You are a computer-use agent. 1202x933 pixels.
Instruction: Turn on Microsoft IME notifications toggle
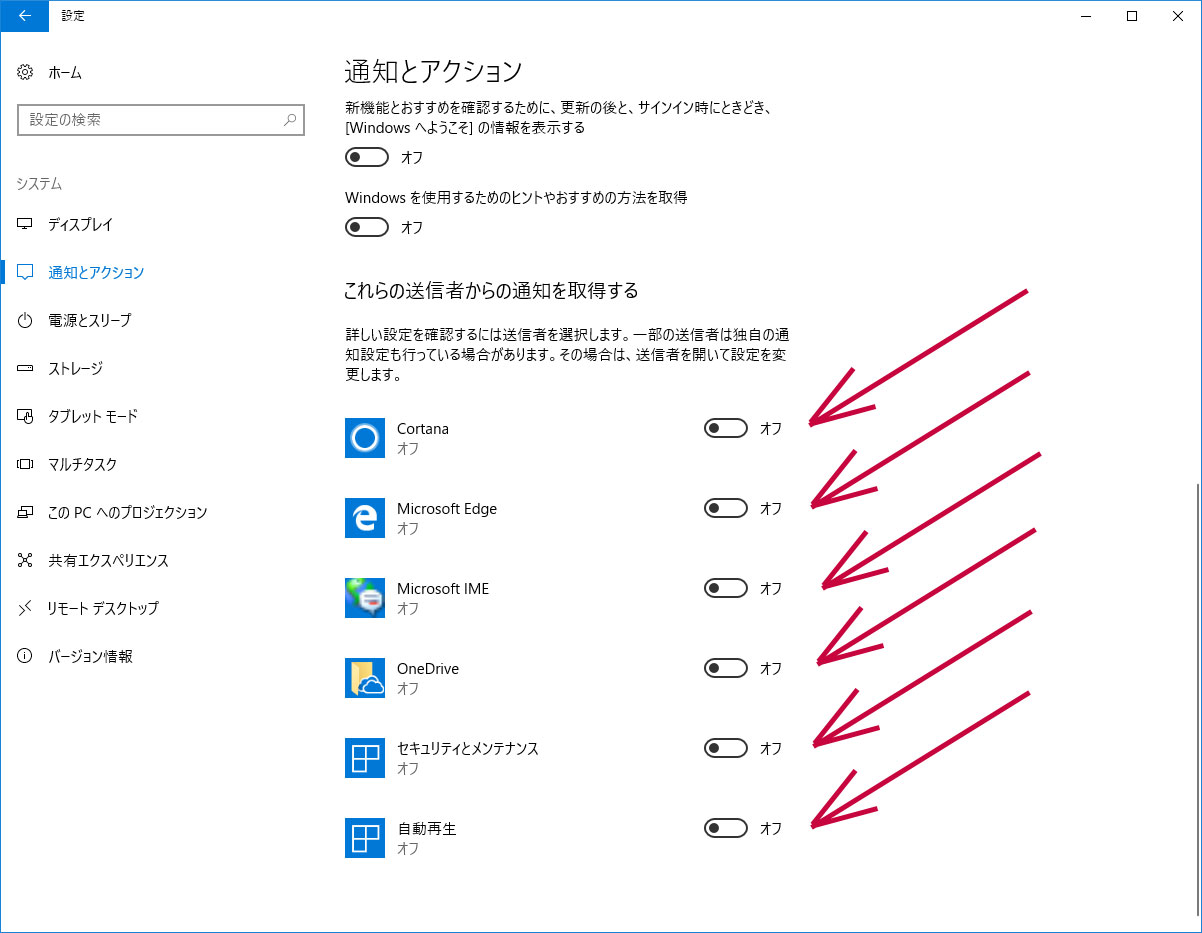726,588
